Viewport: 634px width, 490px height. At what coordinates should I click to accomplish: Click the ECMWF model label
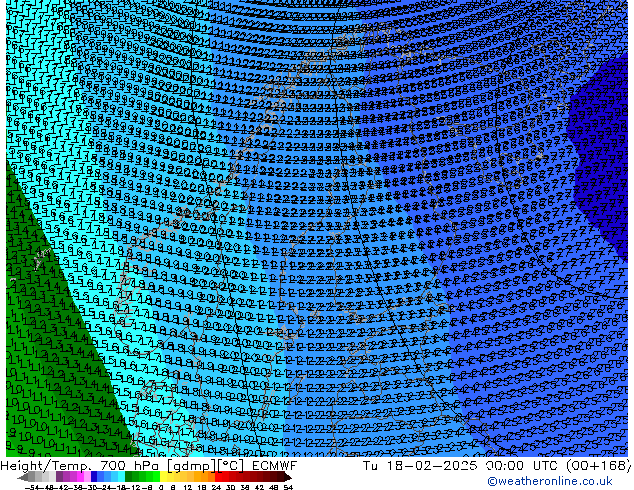[x=274, y=466]
